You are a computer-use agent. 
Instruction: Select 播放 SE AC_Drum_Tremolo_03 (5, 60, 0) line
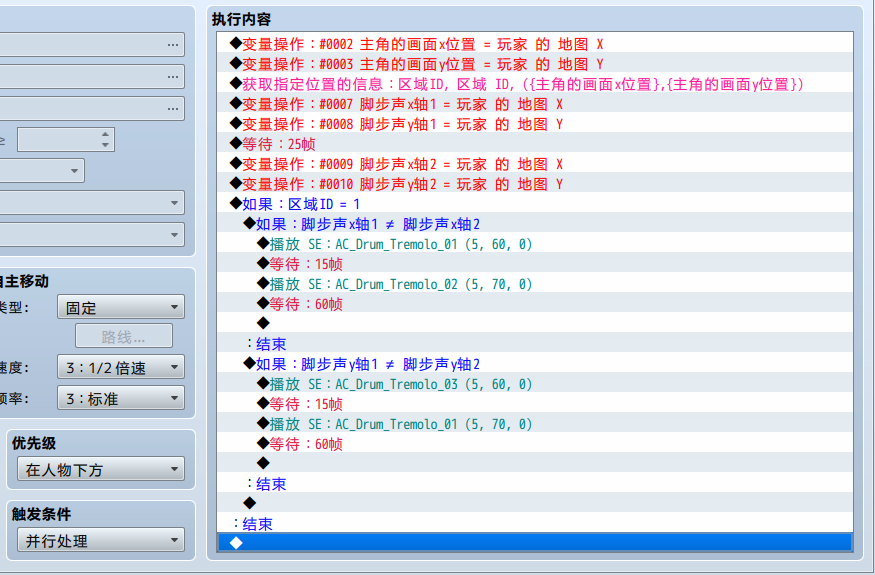535,384
